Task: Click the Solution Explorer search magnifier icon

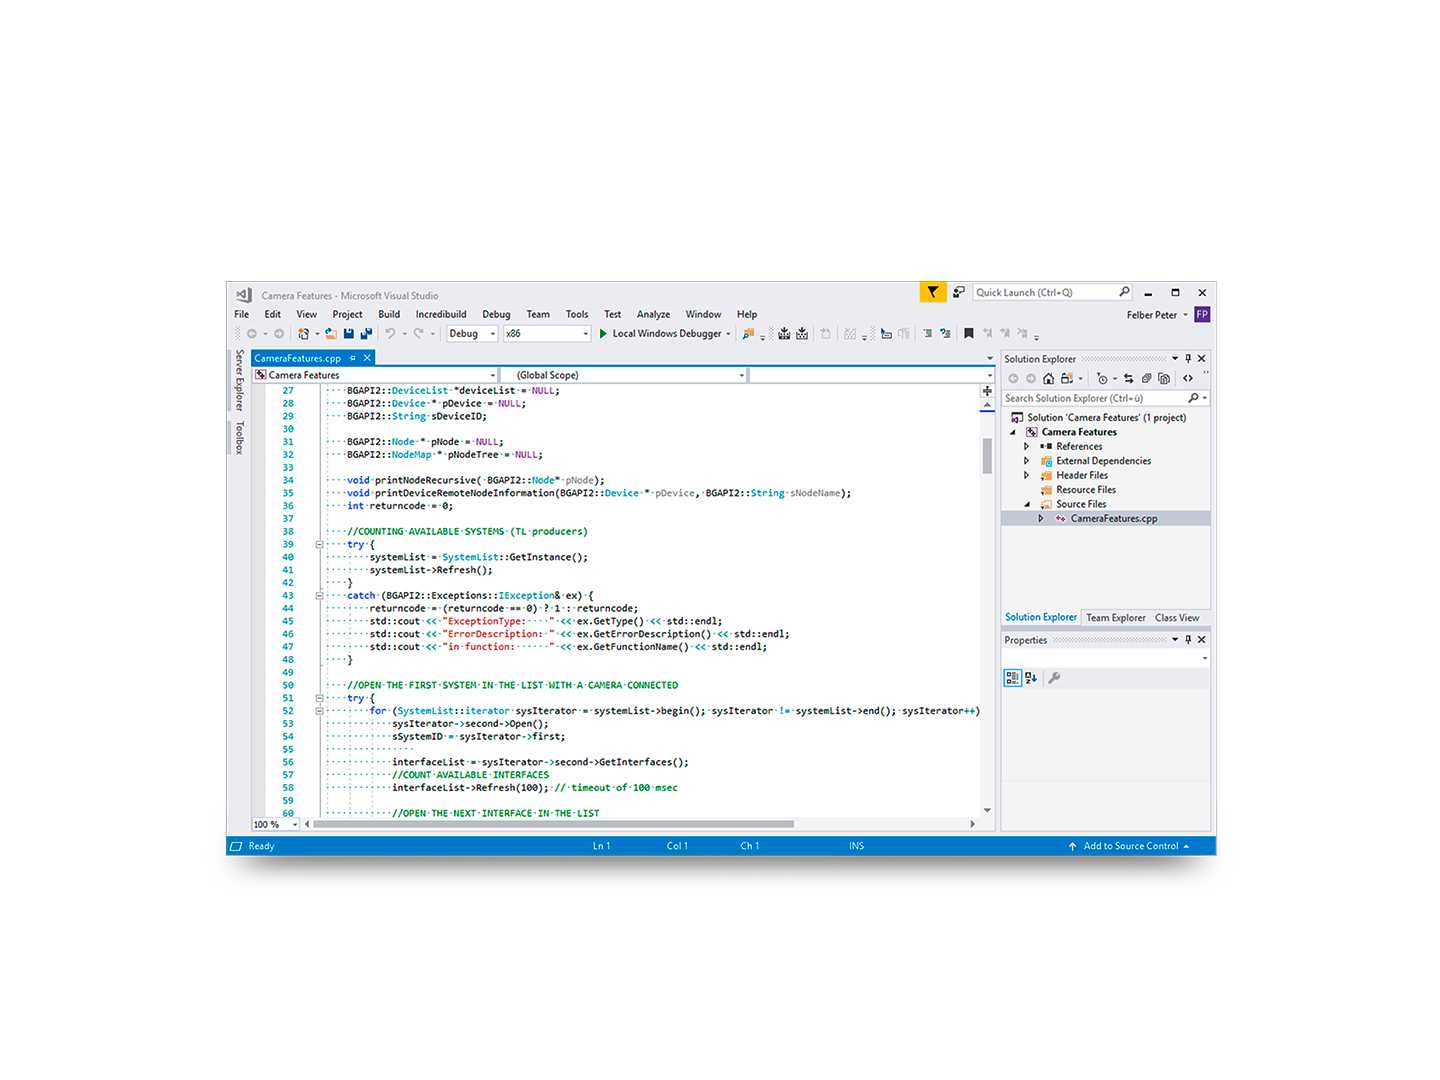Action: click(x=1193, y=398)
